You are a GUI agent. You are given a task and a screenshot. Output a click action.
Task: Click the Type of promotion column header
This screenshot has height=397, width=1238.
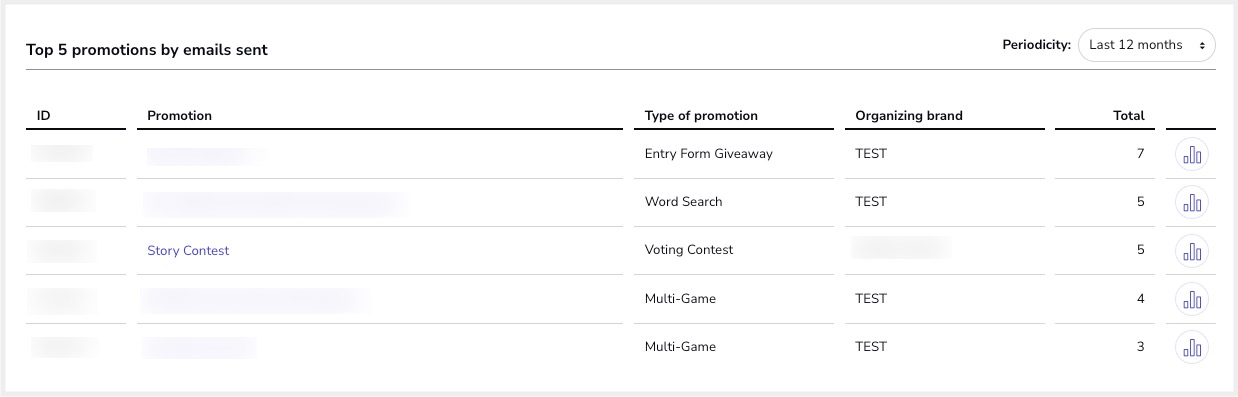click(x=701, y=116)
